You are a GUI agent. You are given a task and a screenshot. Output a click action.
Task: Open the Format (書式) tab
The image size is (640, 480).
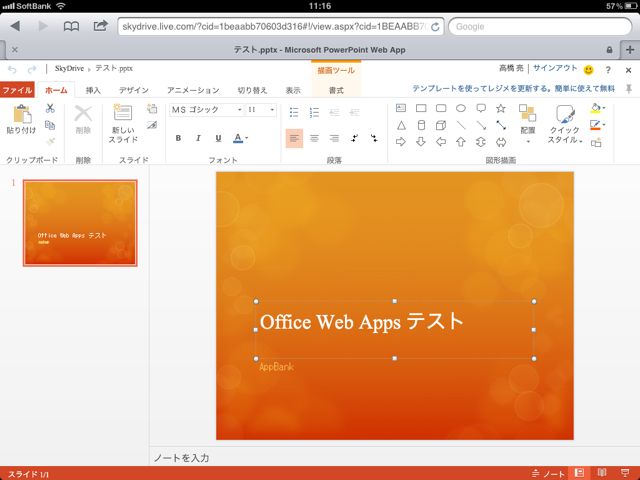[336, 90]
